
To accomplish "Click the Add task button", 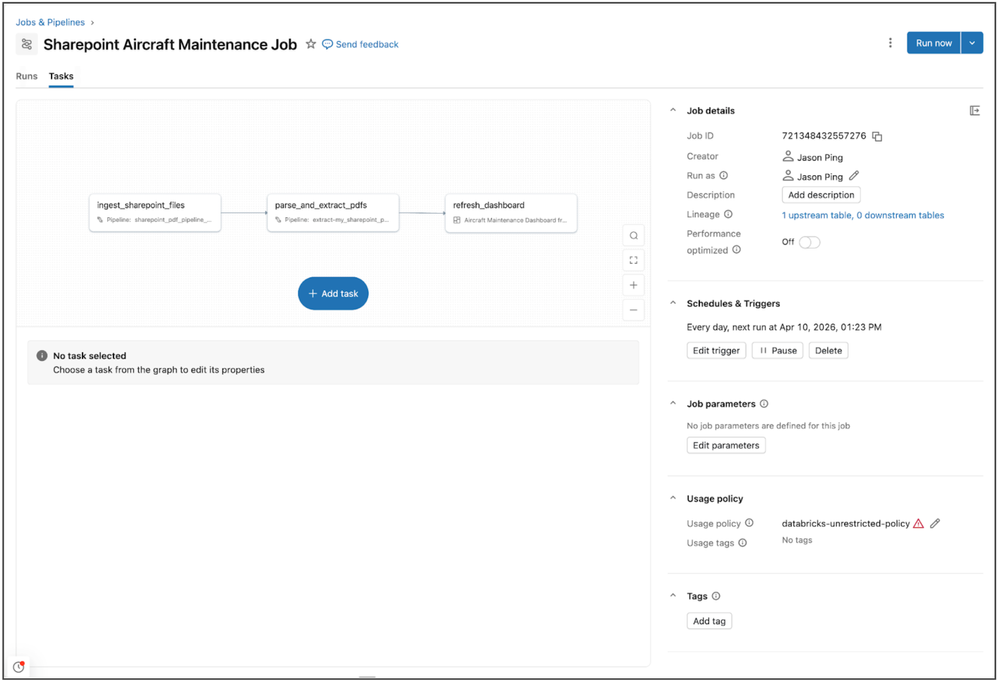I will click(x=333, y=293).
